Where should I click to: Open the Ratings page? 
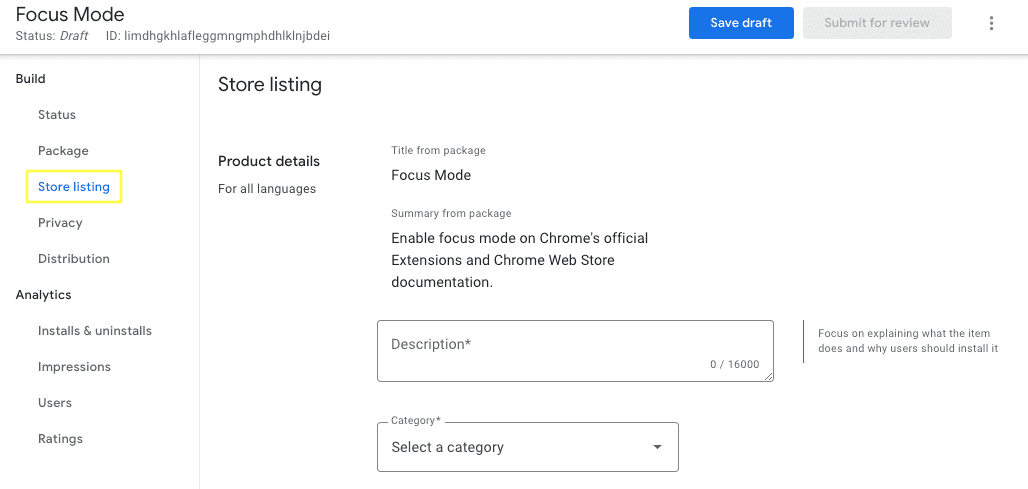click(60, 439)
